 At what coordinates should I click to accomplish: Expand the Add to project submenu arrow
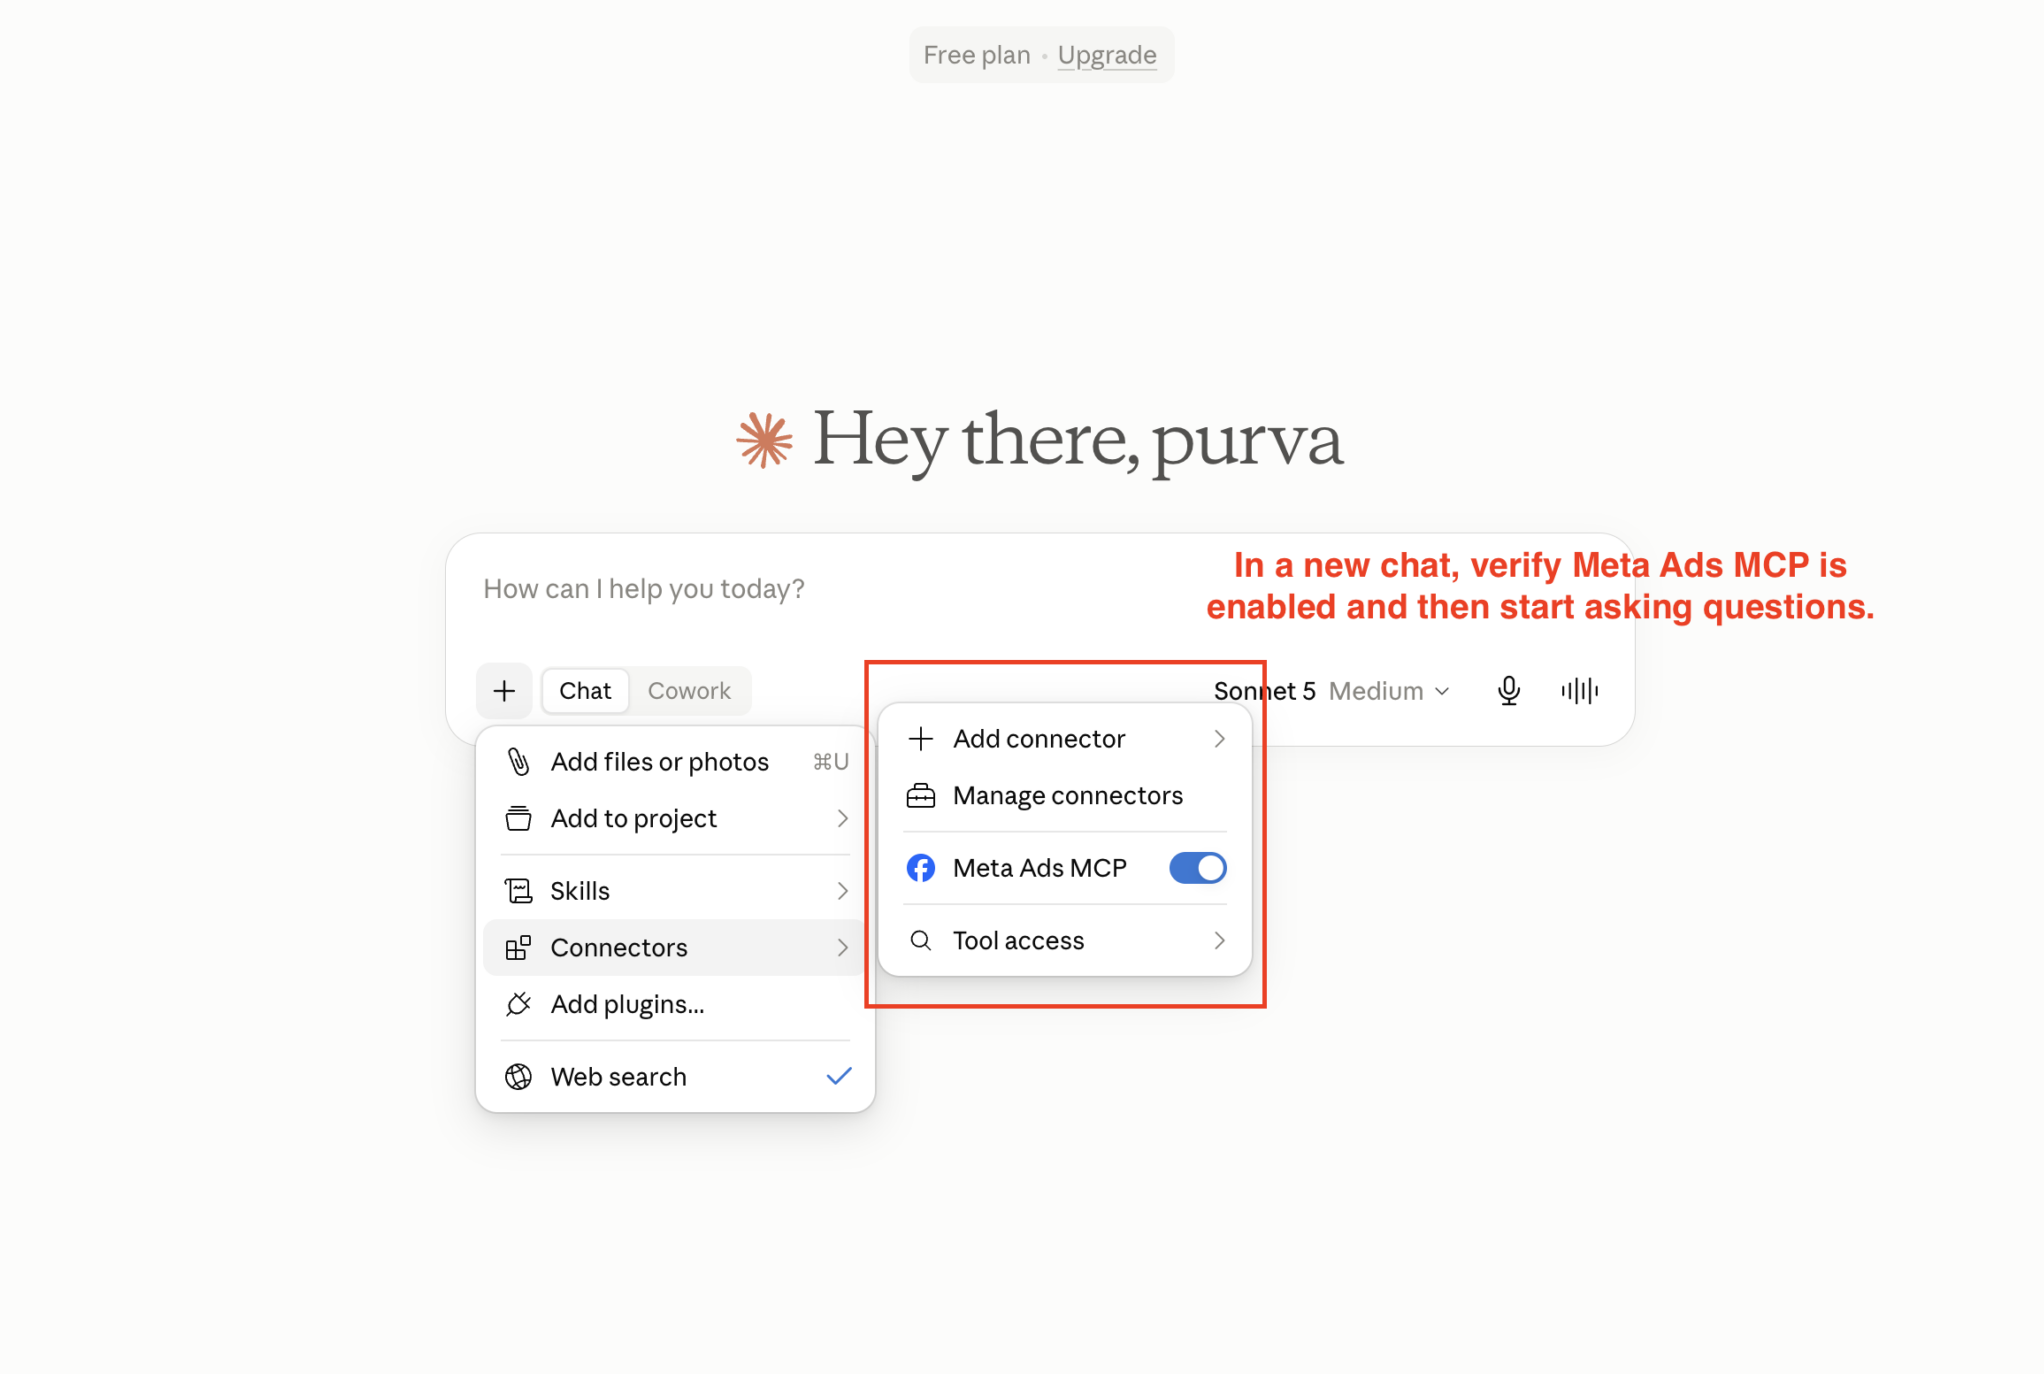point(842,819)
